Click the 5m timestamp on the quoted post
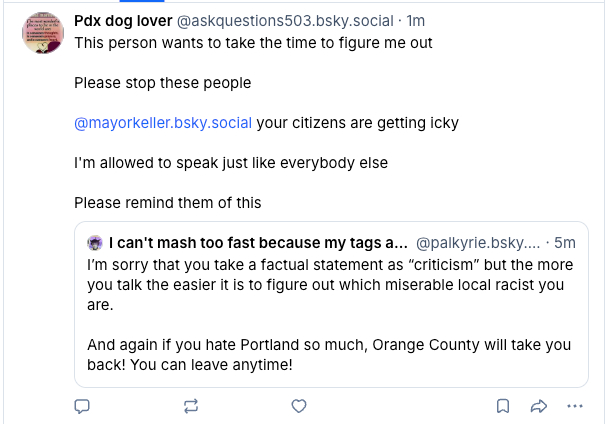The image size is (609, 424). [x=565, y=243]
